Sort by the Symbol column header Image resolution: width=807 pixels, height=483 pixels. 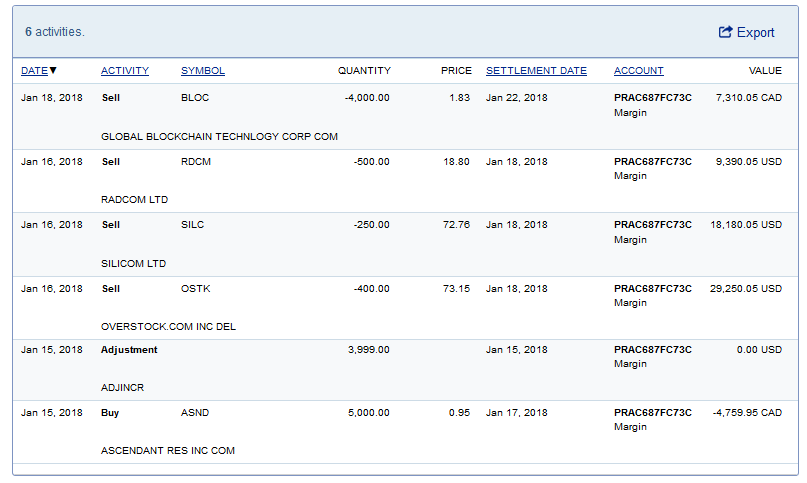[203, 71]
